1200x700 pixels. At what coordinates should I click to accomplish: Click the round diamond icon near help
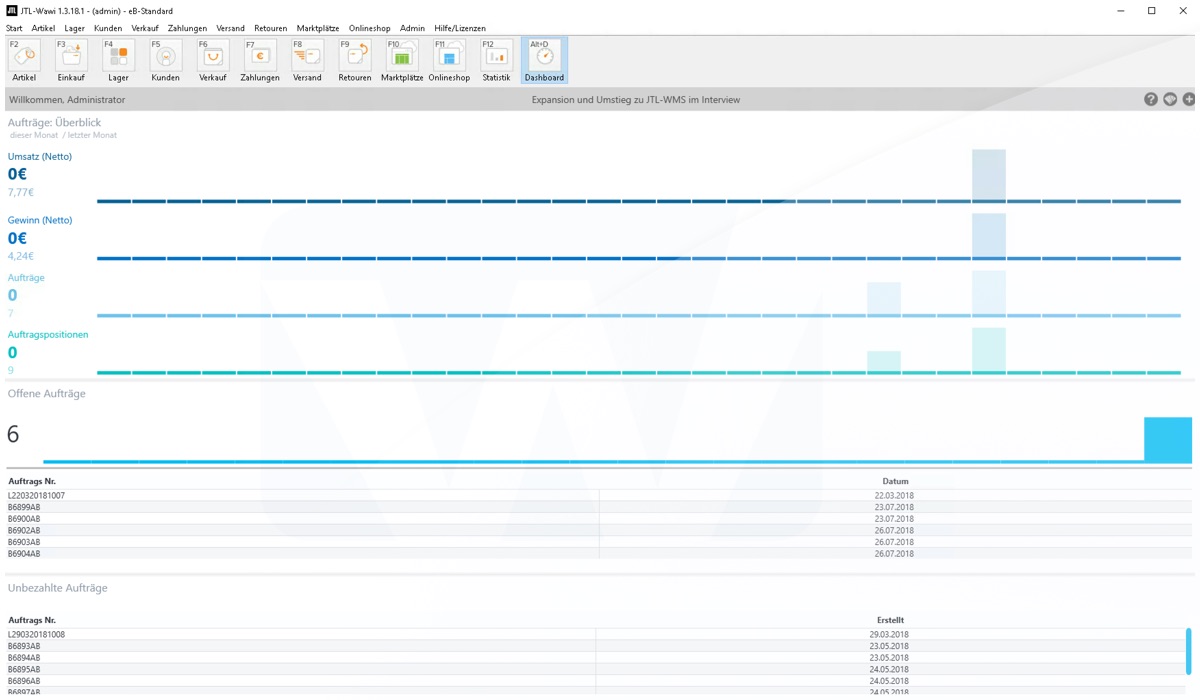click(1170, 99)
